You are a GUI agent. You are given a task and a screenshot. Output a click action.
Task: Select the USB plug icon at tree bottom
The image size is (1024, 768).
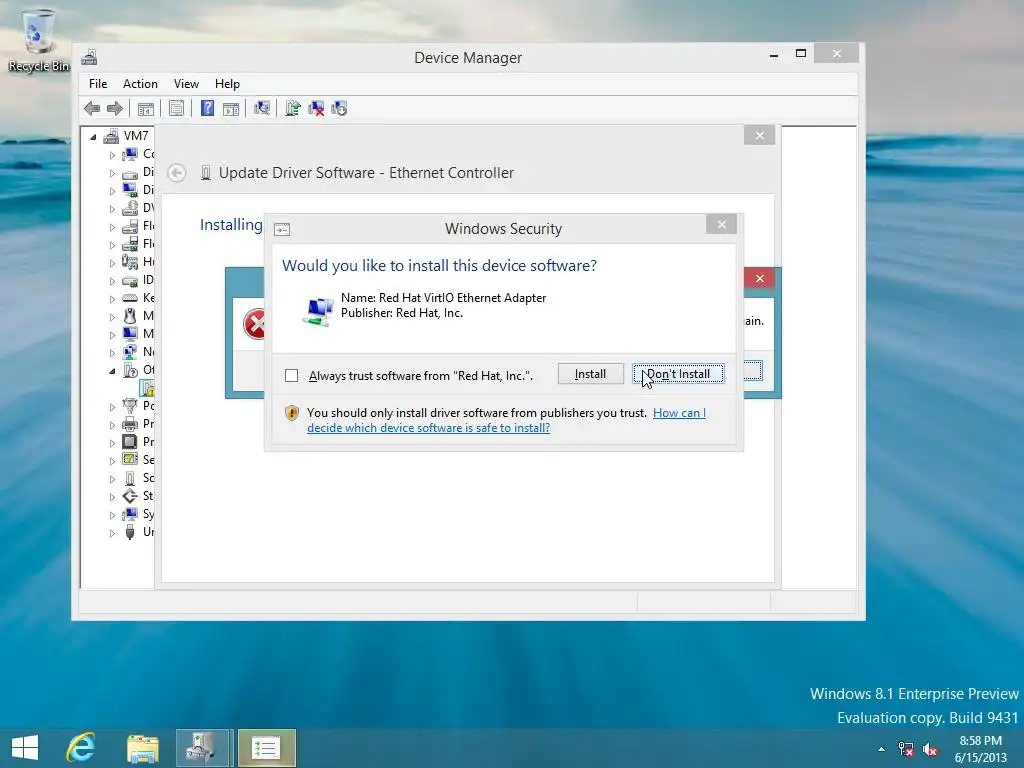(x=130, y=532)
